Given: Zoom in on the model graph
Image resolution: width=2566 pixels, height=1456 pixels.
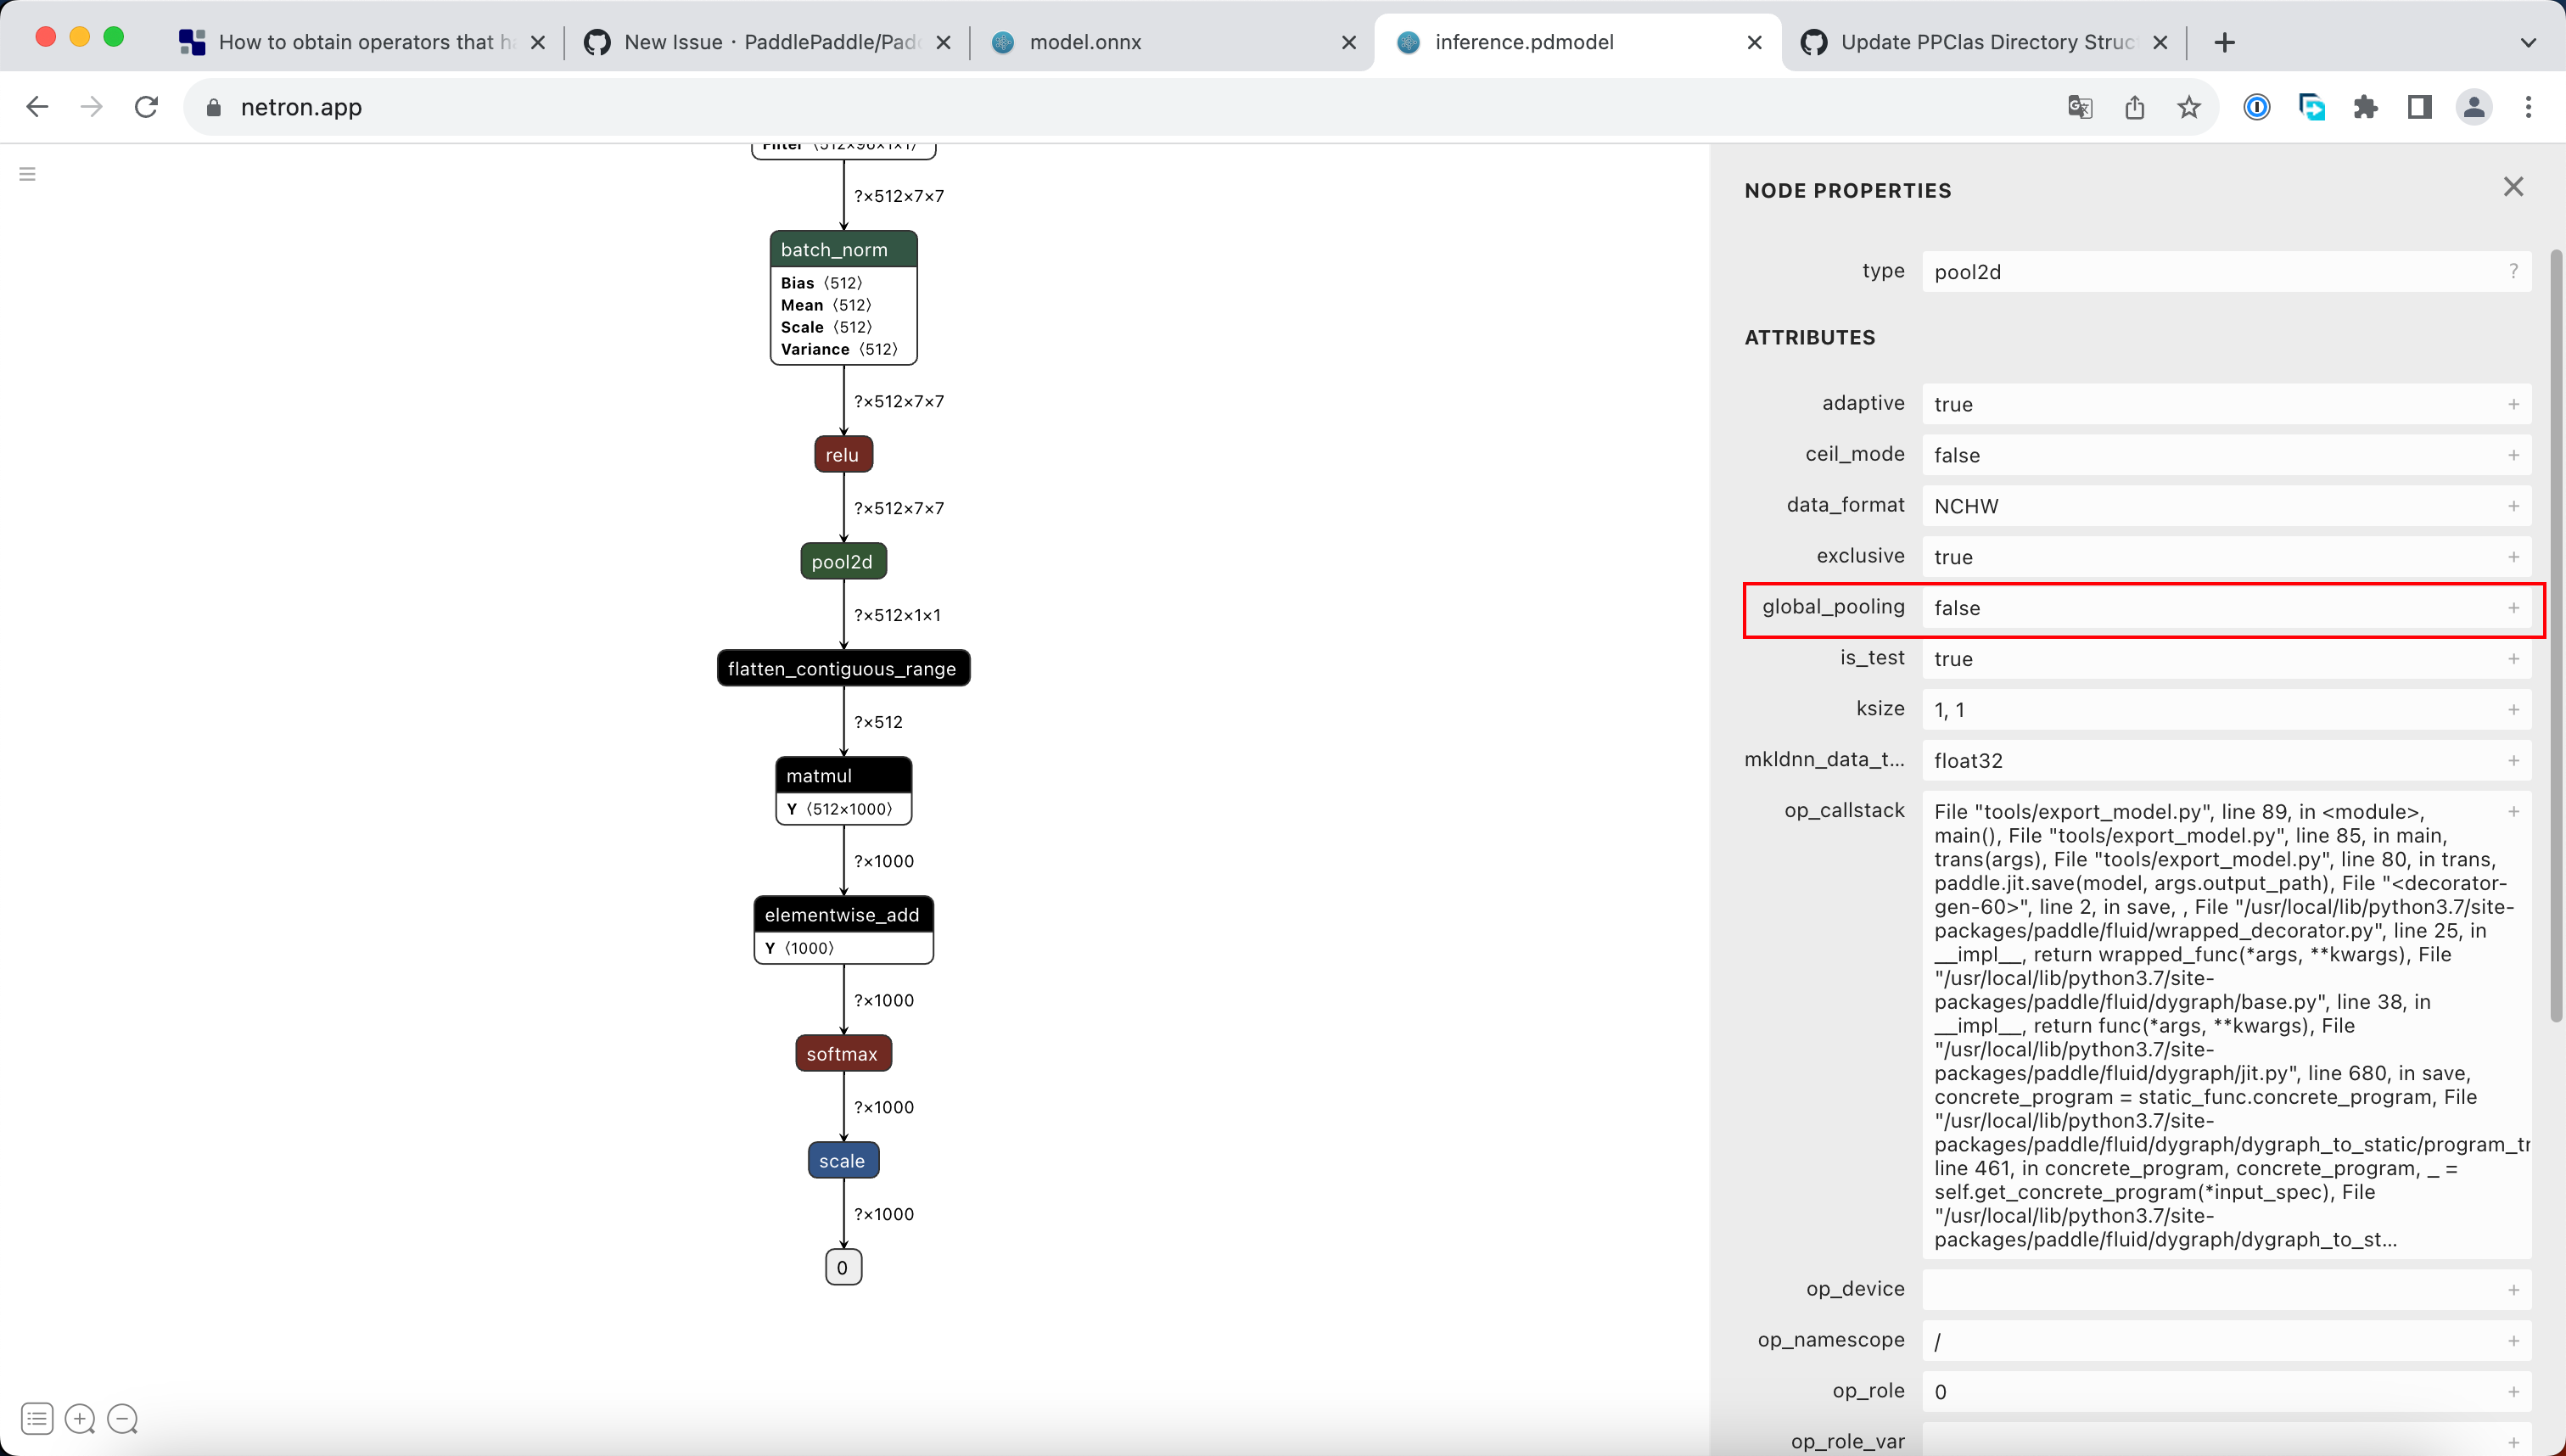Looking at the screenshot, I should click(79, 1419).
